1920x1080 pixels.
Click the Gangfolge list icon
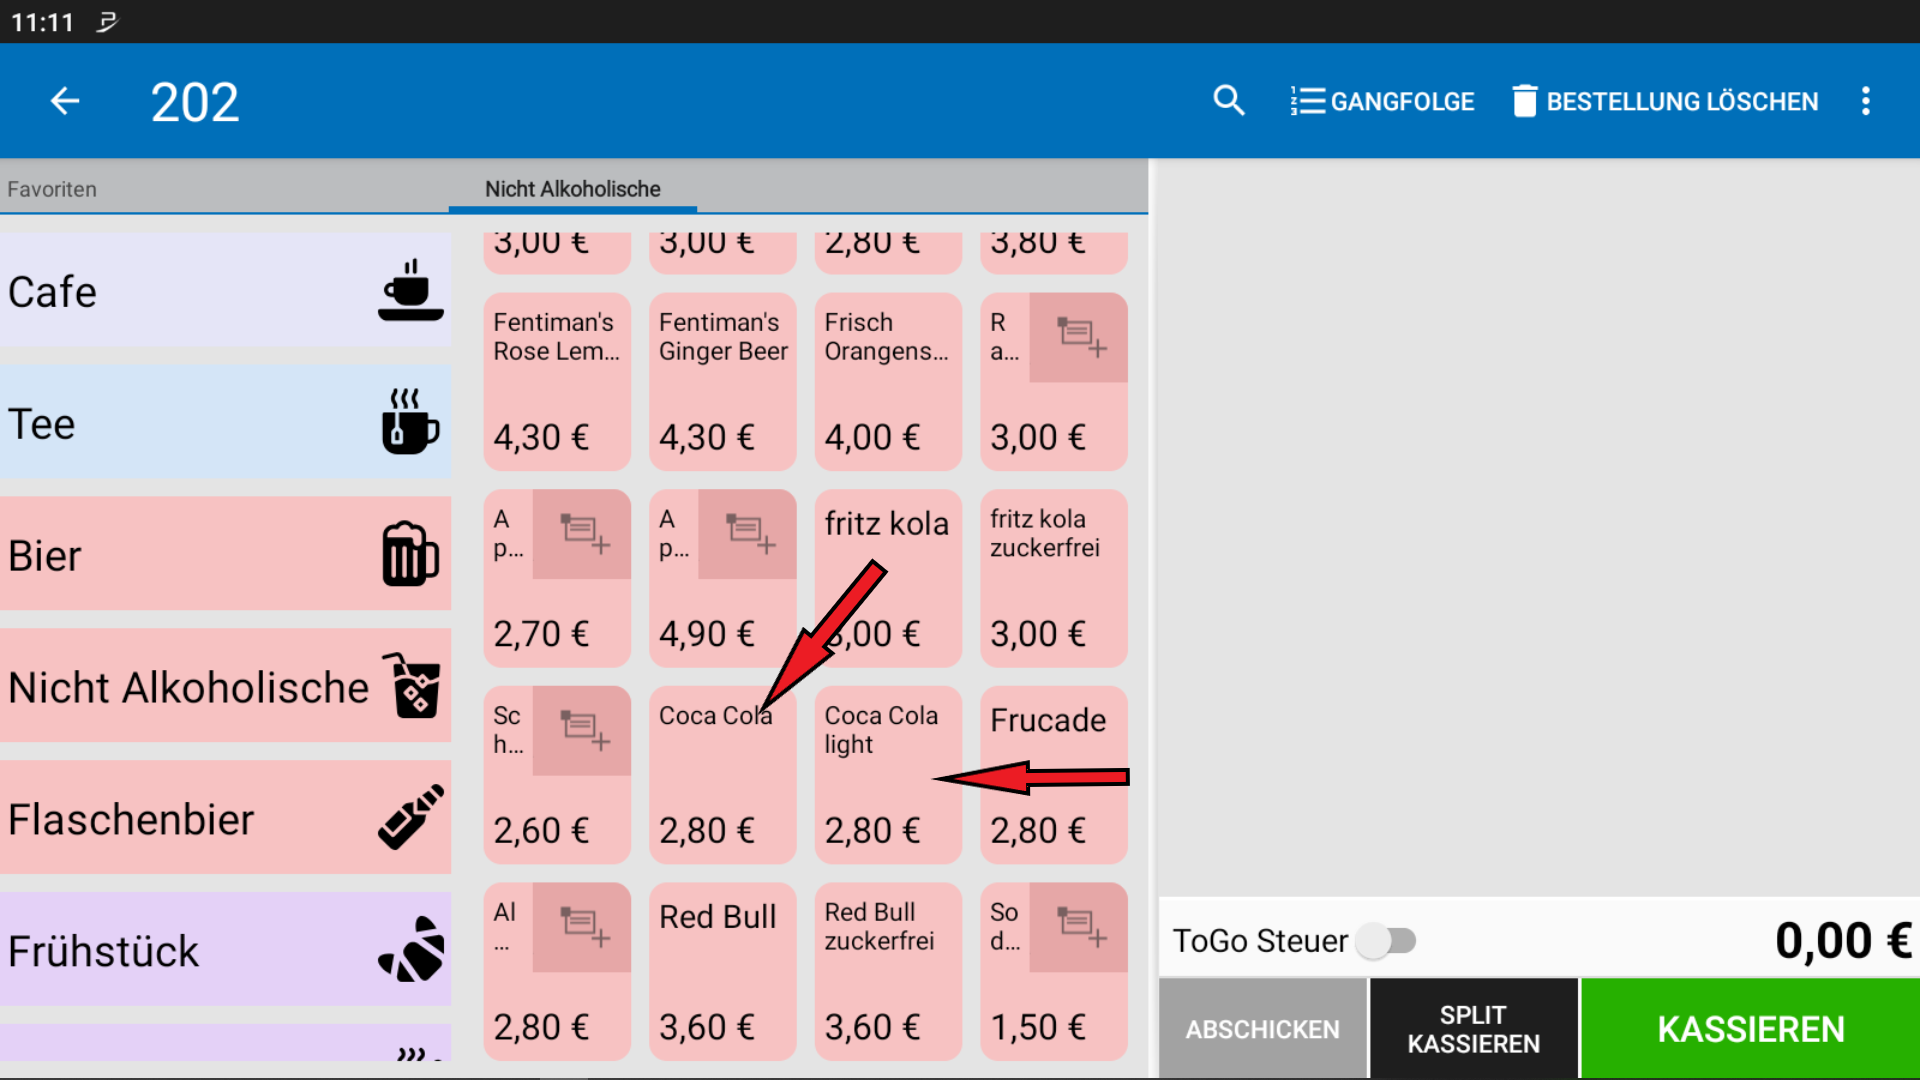(1307, 101)
